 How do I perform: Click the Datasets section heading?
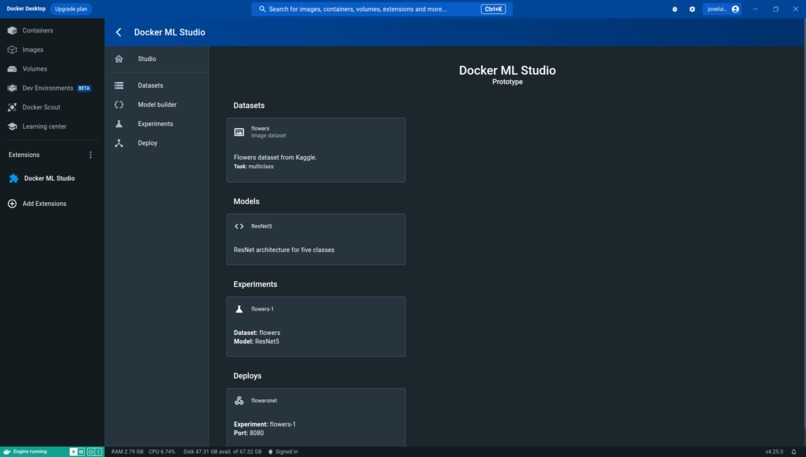(249, 105)
